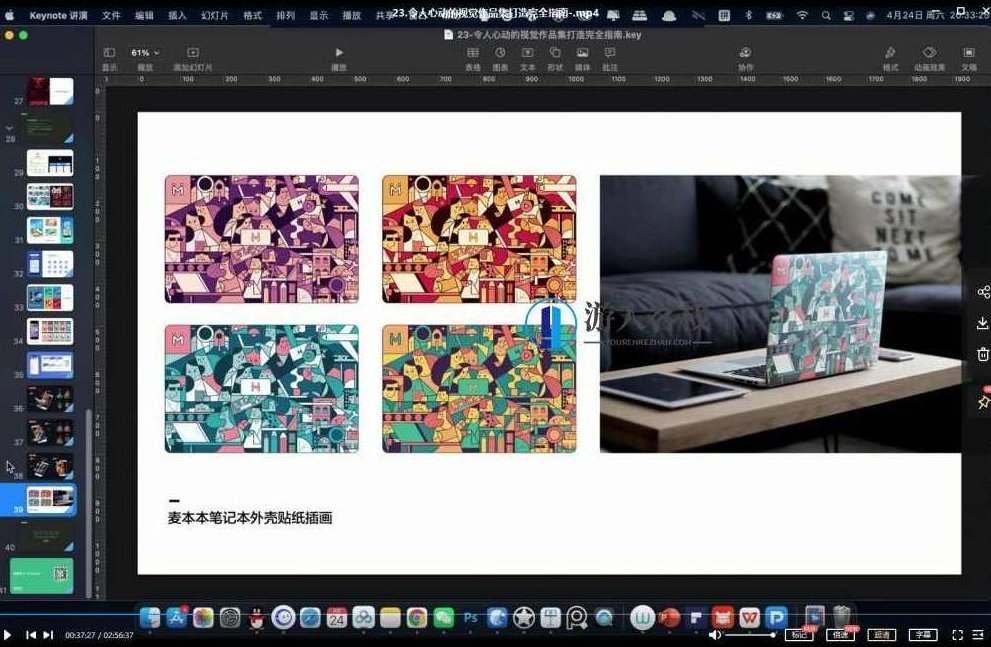The image size is (991, 647).
Task: Insert a text box with the 文本 icon
Action: [x=527, y=53]
